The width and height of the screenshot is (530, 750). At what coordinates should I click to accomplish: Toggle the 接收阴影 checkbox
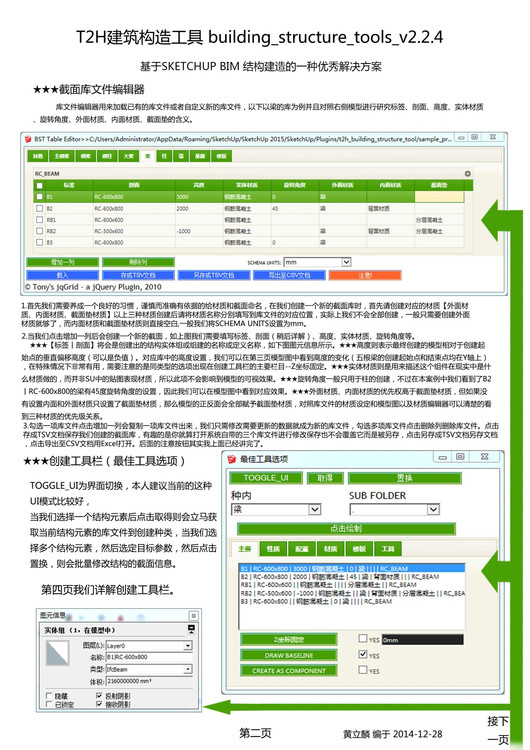(99, 704)
